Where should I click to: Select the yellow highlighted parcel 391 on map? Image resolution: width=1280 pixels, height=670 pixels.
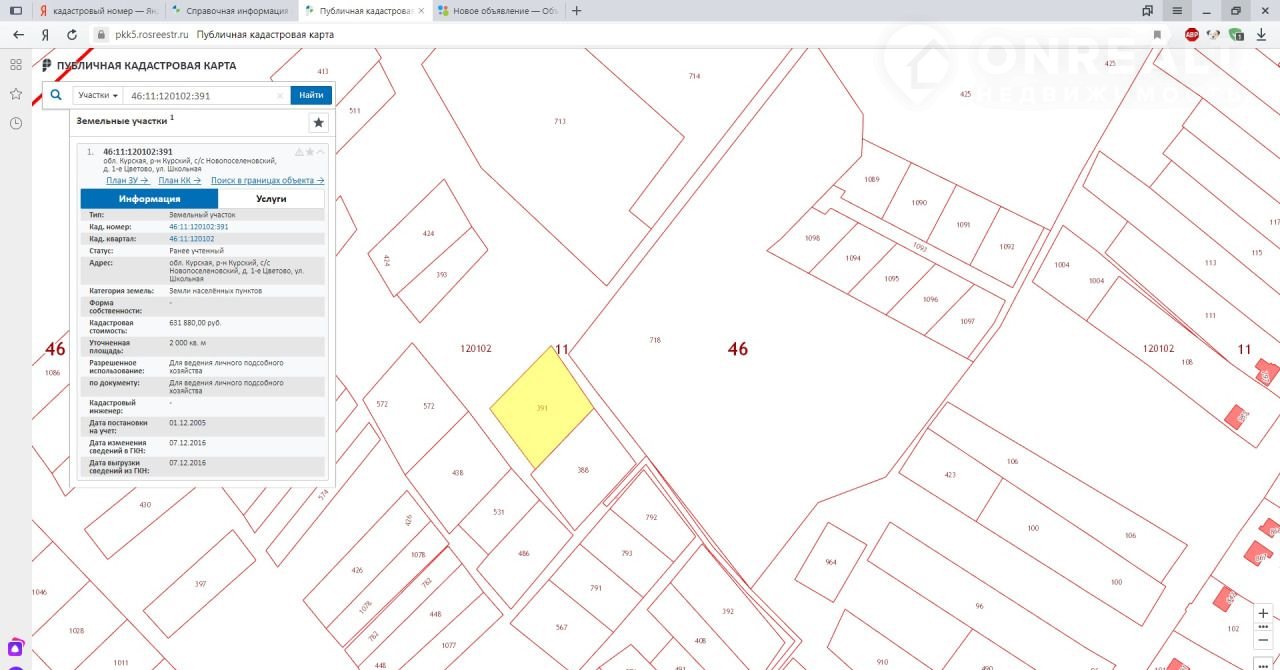pos(541,408)
